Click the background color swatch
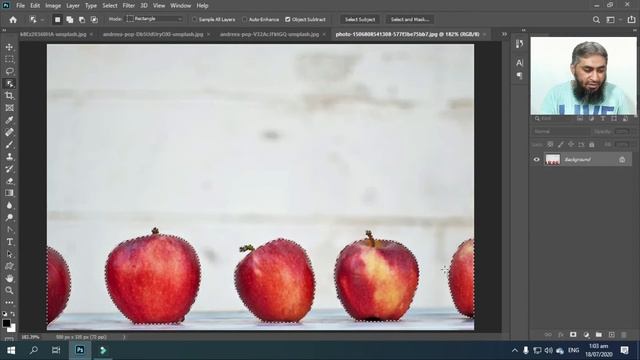640x360 pixels. pyautogui.click(x=12, y=328)
